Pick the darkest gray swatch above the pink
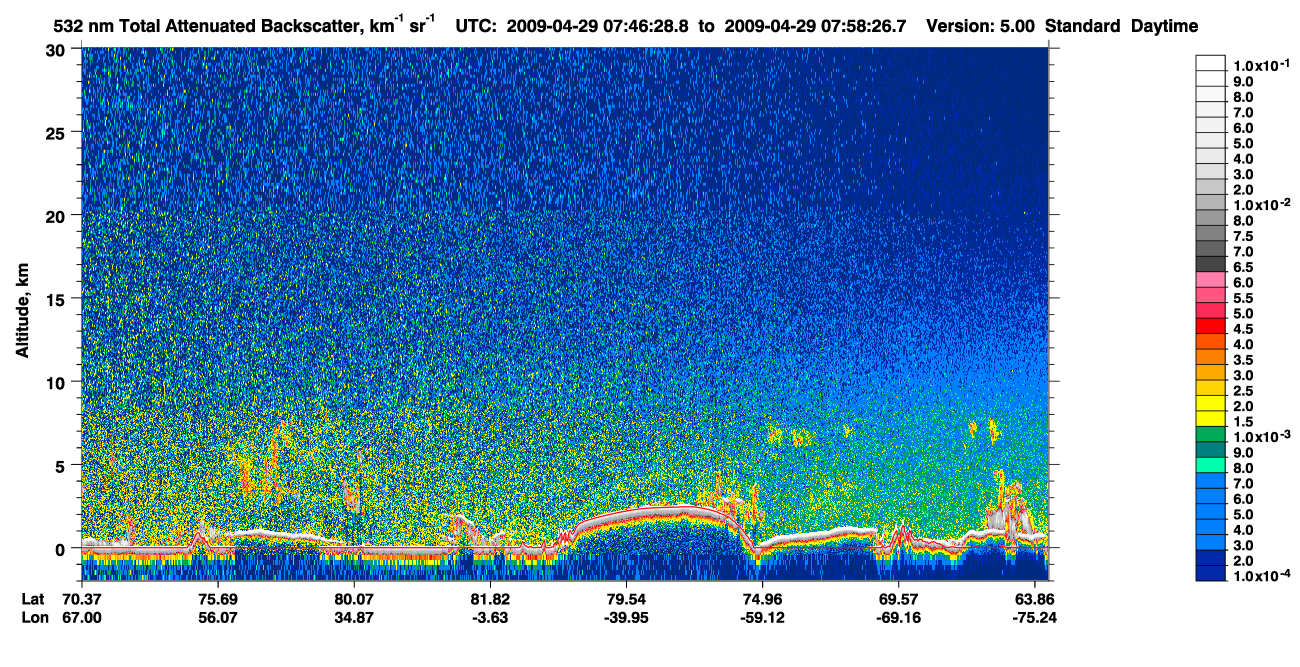The height and width of the screenshot is (667, 1300). (1210, 264)
